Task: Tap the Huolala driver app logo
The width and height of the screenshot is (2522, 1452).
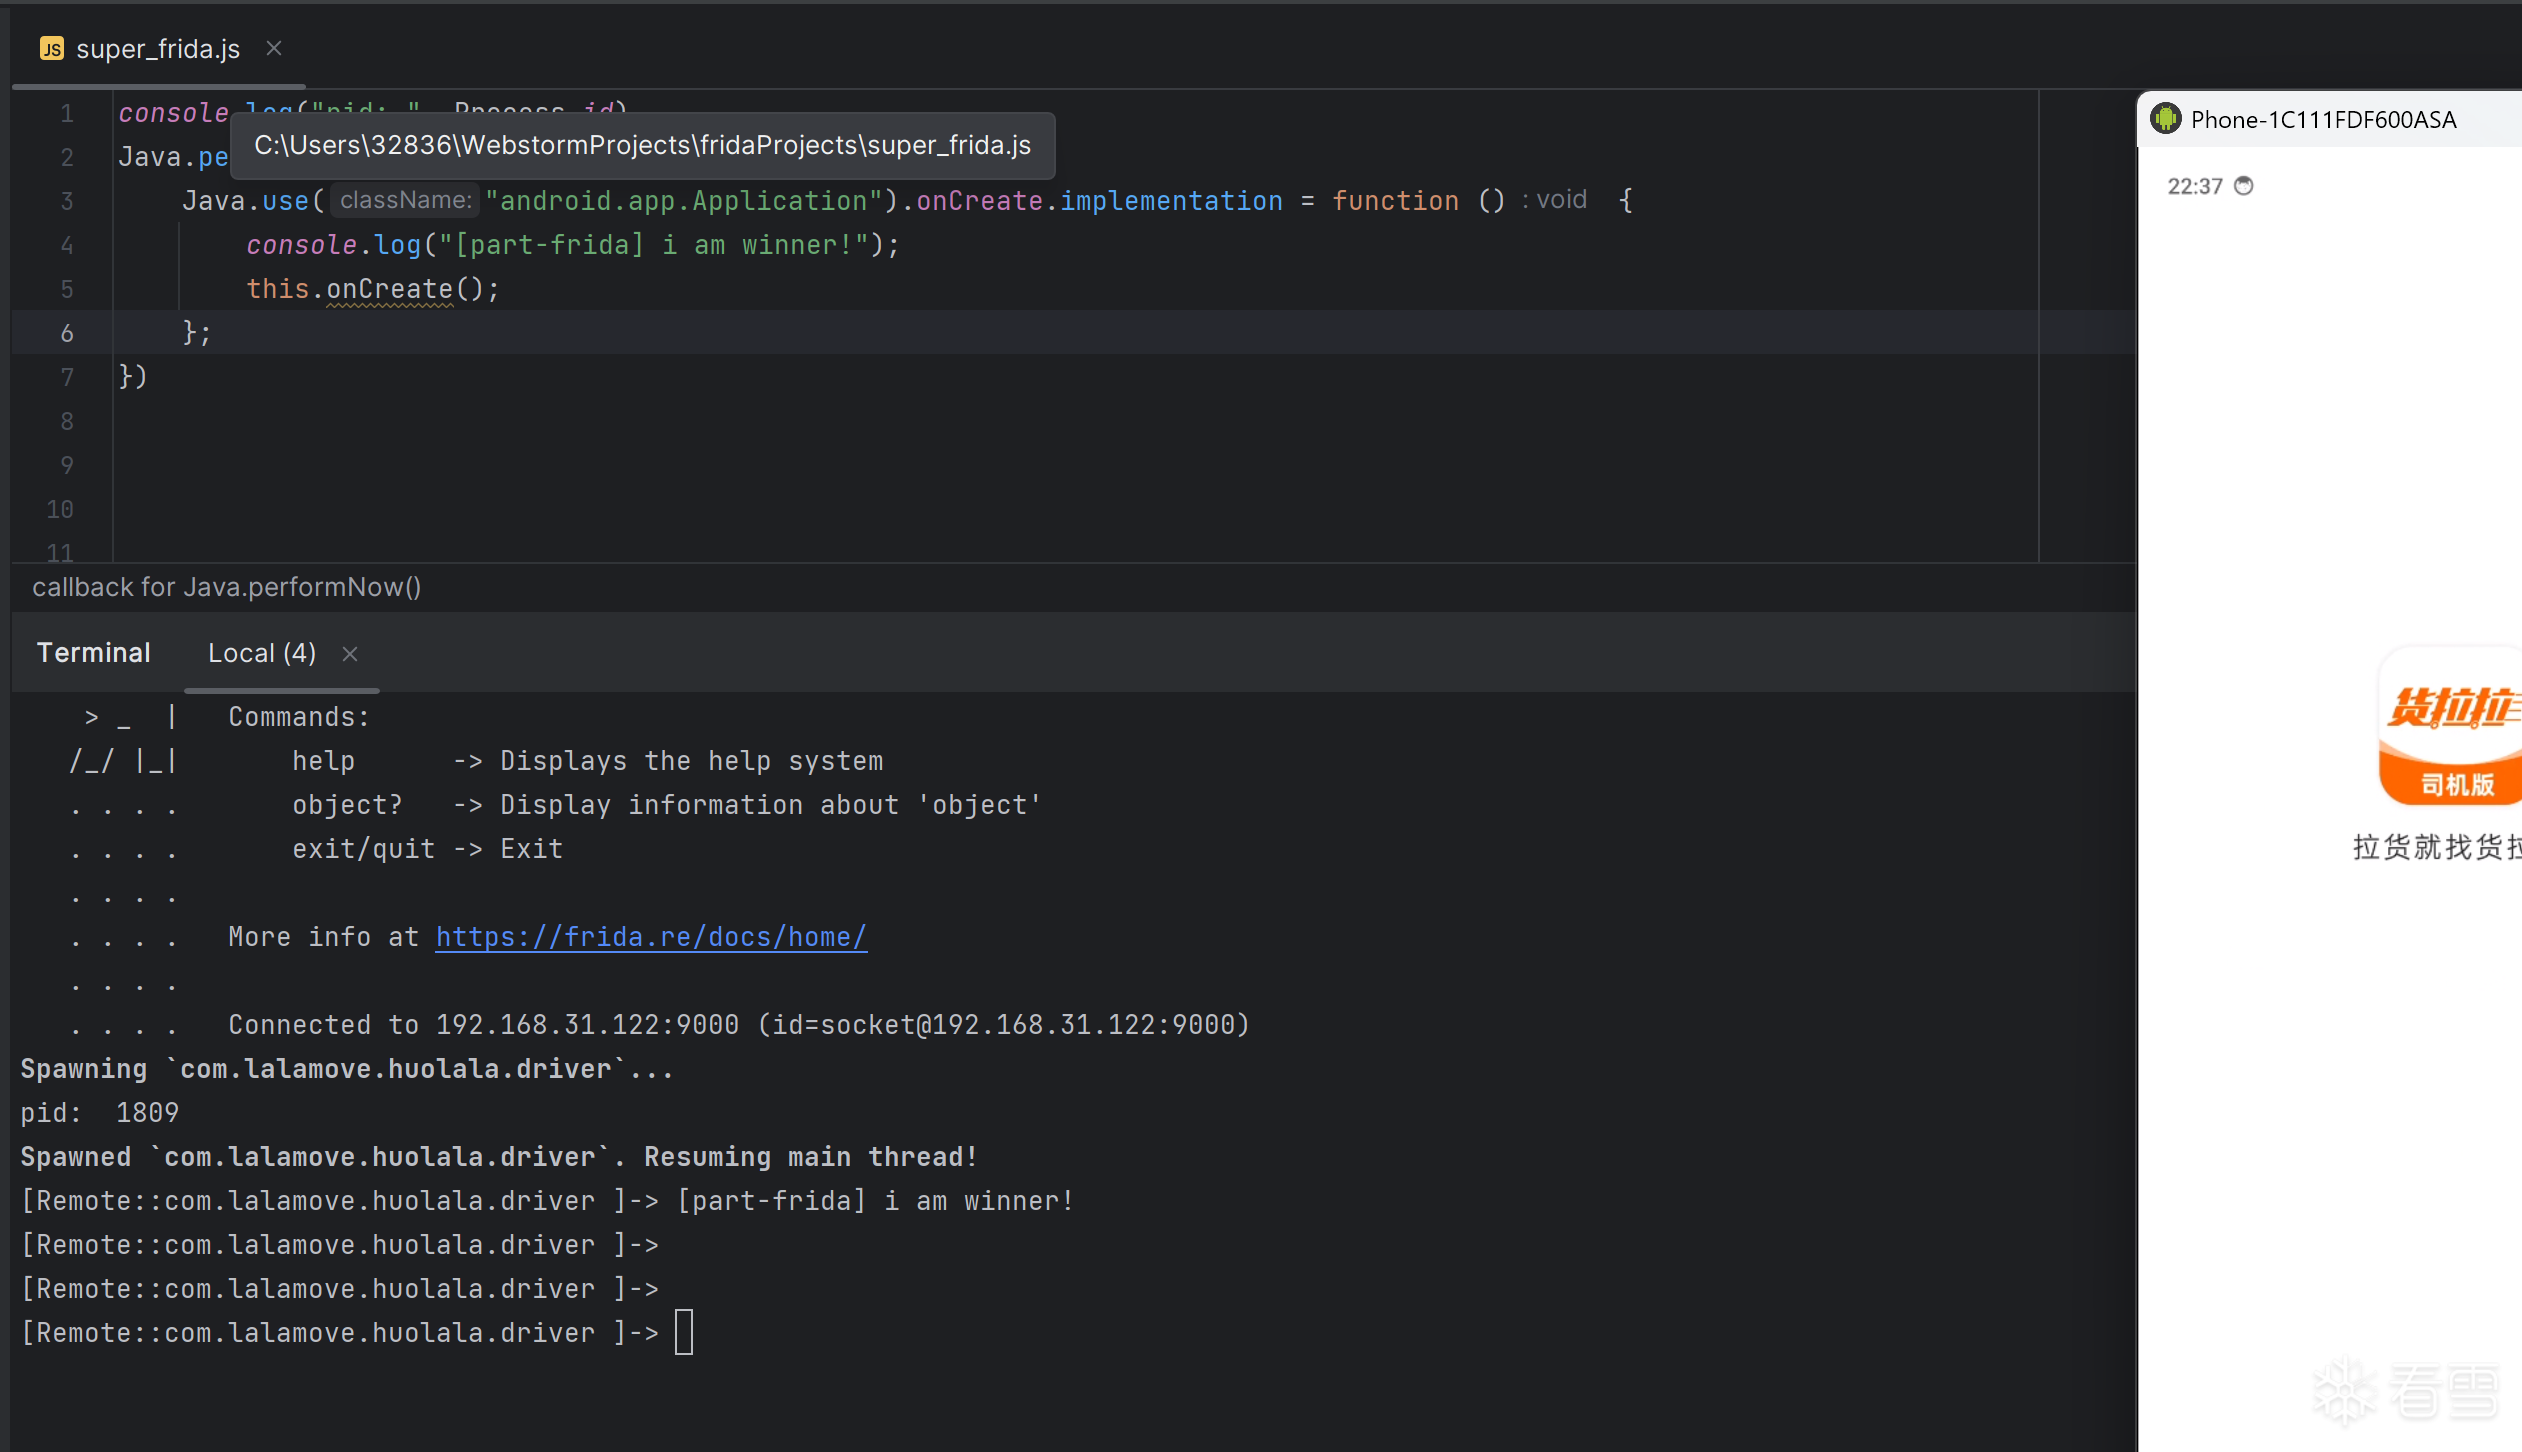Action: click(x=2451, y=727)
